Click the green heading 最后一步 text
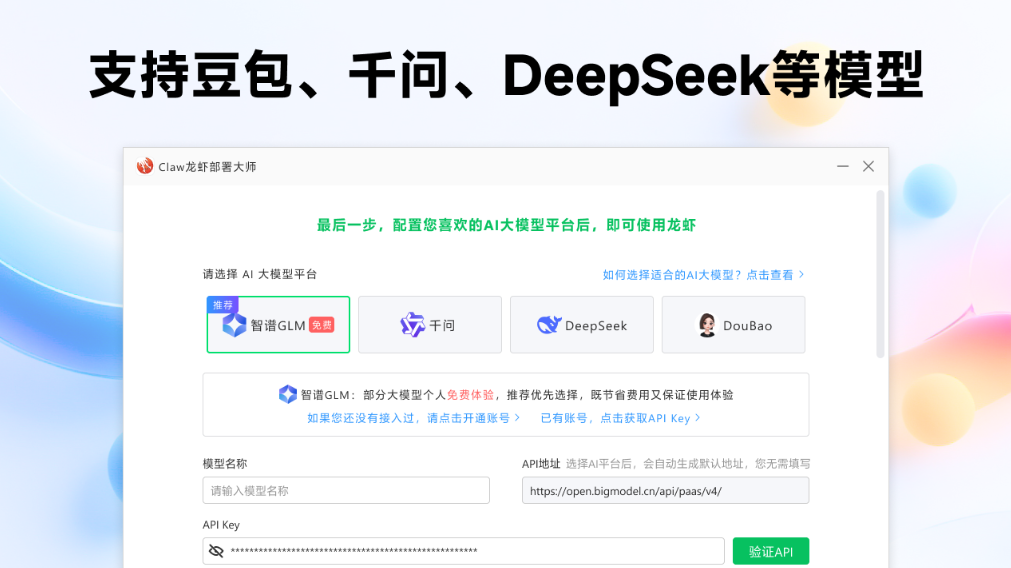Screen dimensions: 1011x568 (506, 225)
